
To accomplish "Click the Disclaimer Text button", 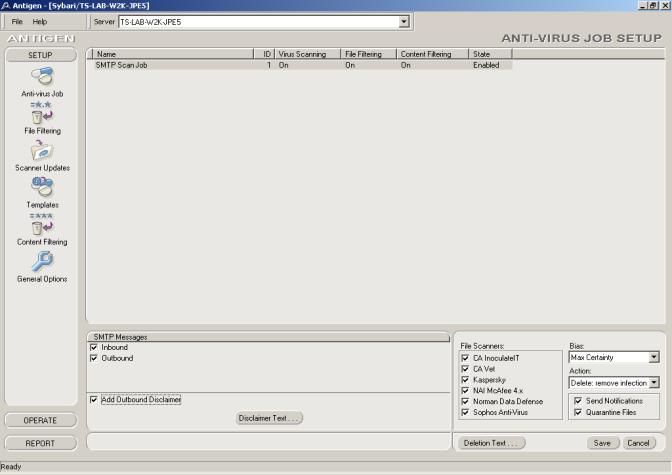I will (x=269, y=418).
